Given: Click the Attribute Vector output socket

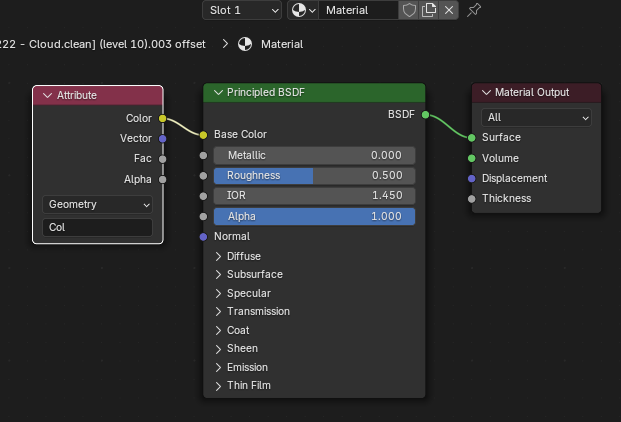Looking at the screenshot, I should pos(162,139).
